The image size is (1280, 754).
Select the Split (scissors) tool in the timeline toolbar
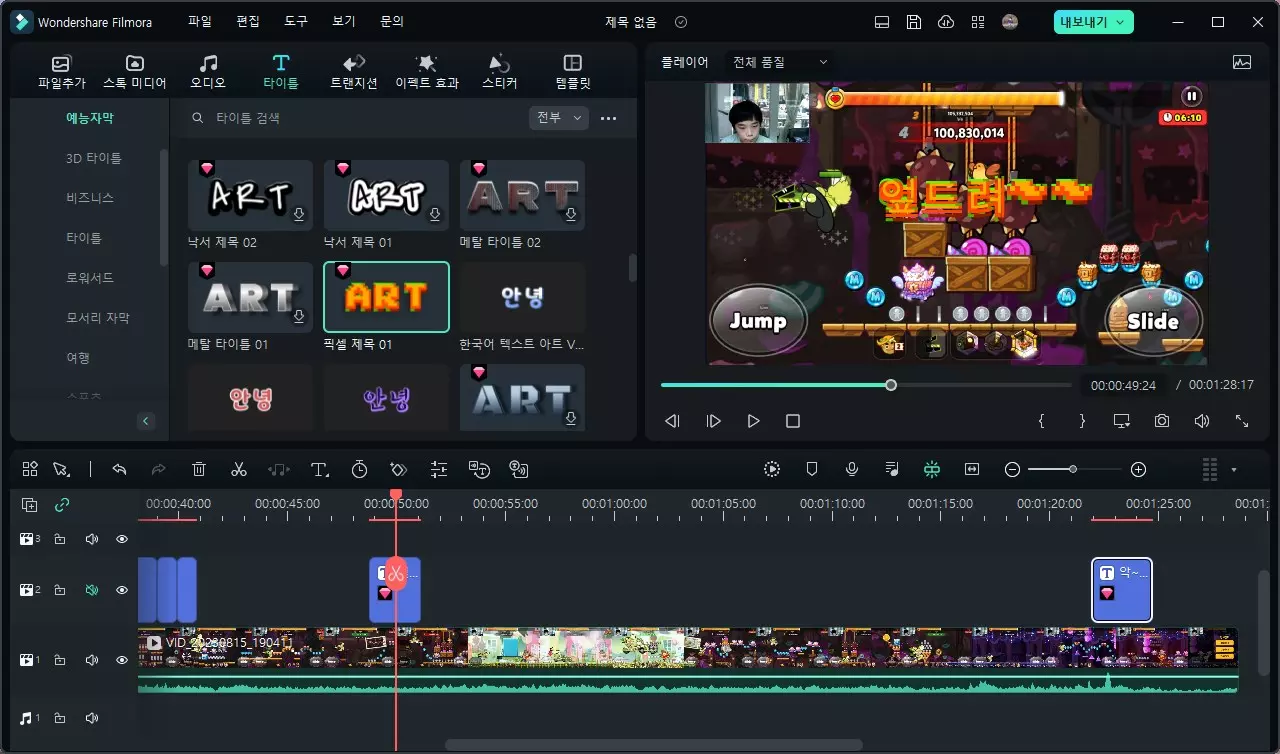coord(238,469)
